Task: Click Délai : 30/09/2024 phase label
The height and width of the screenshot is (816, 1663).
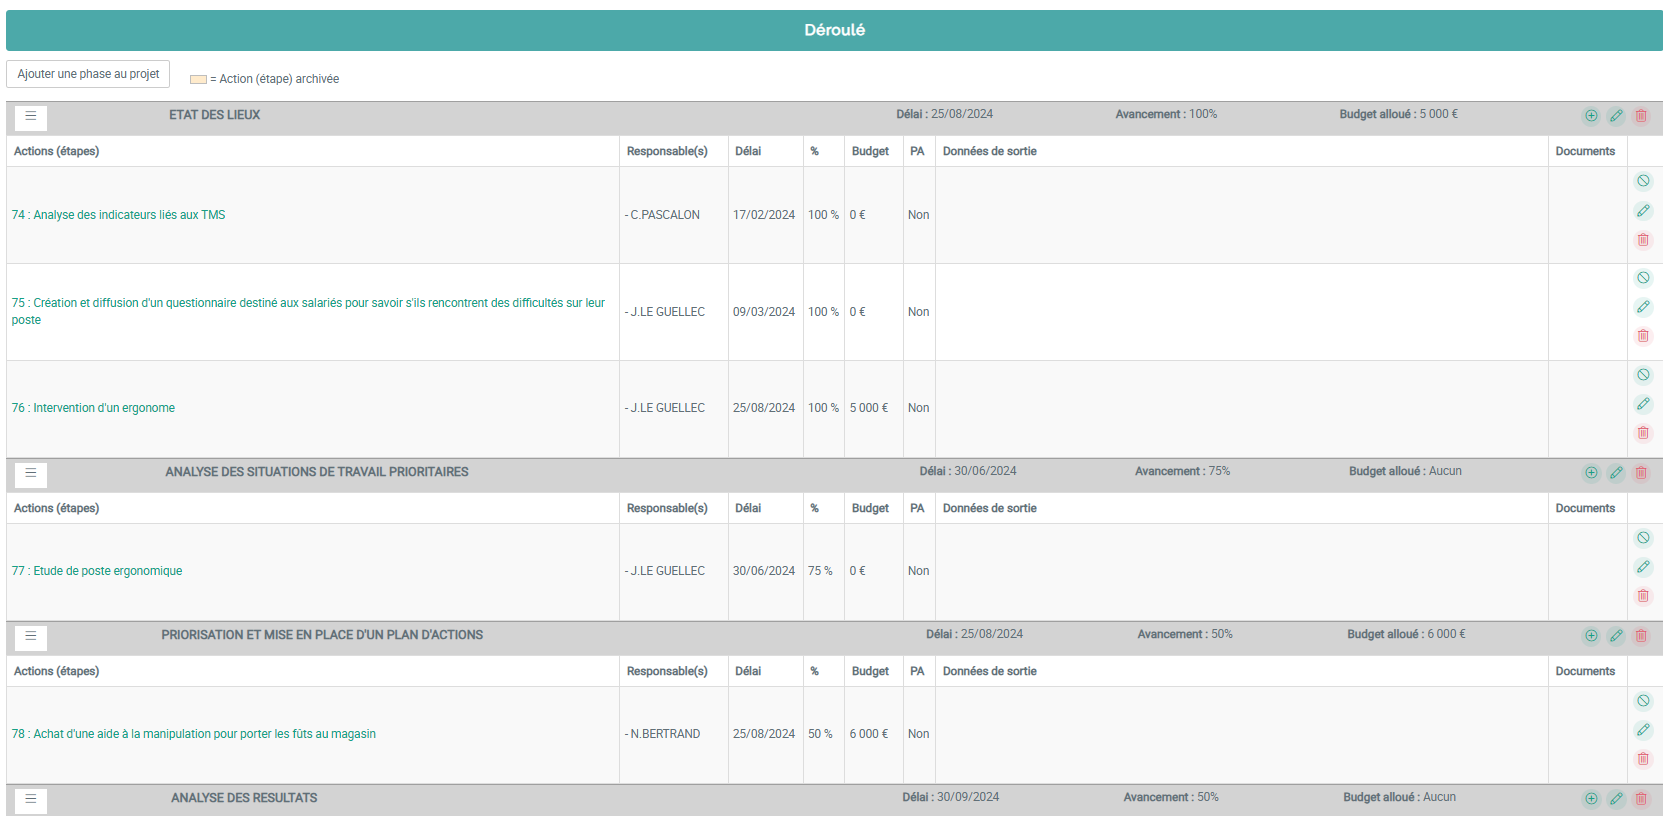Action: coord(950,797)
